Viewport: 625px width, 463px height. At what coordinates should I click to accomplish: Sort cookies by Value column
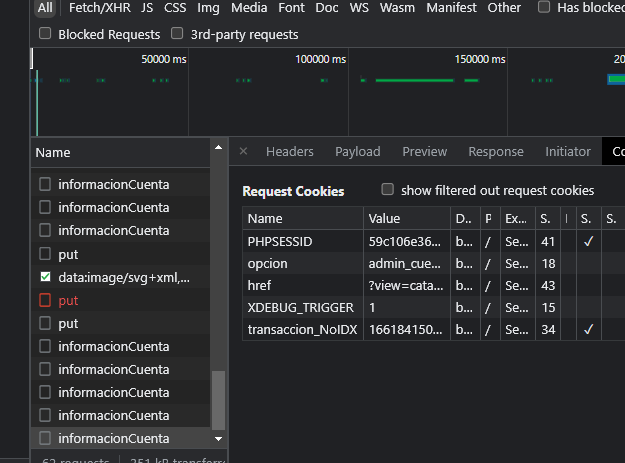click(x=407, y=218)
